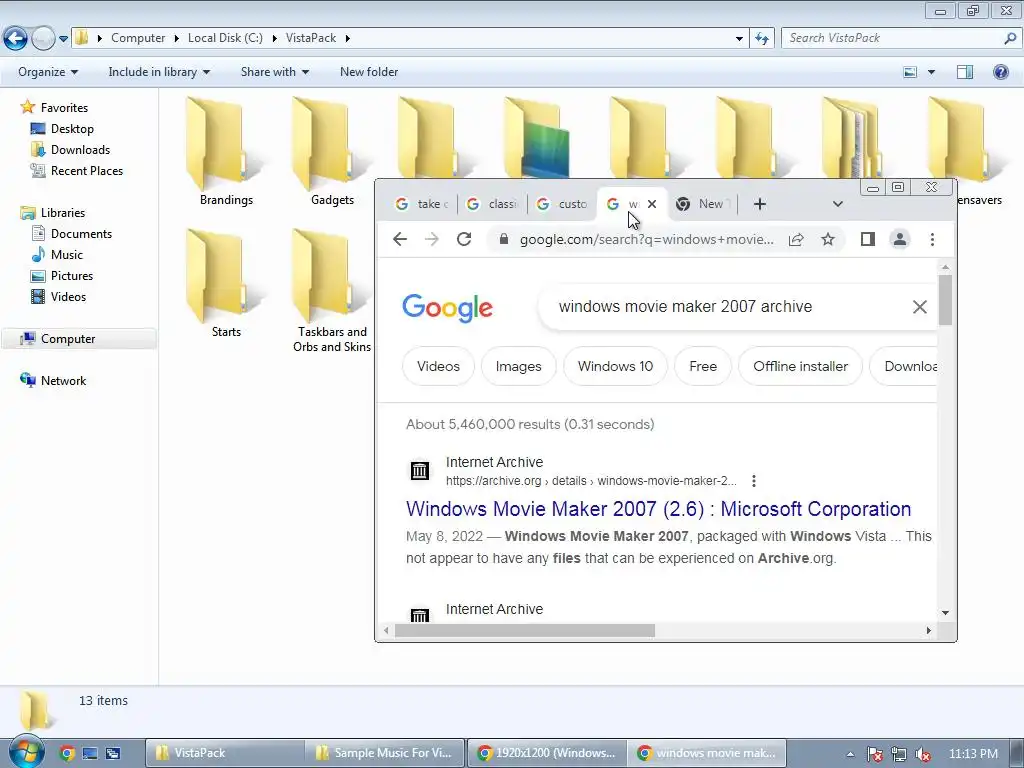
Task: Open Share with menu
Action: 274,72
